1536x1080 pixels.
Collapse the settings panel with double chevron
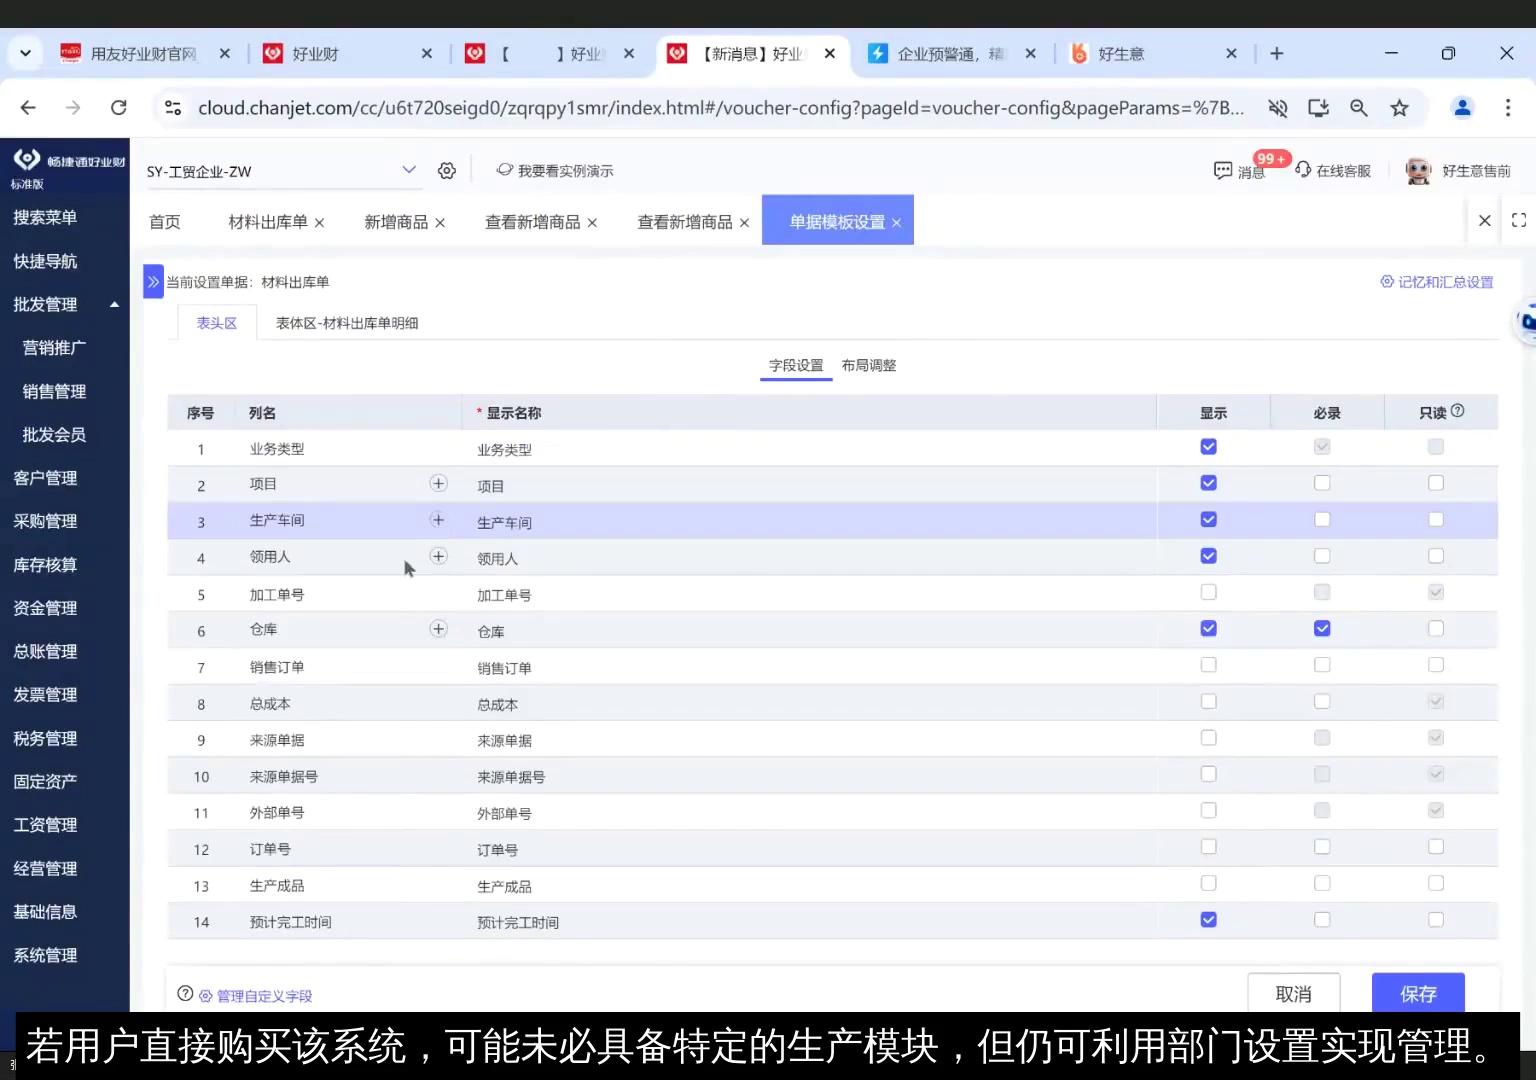[152, 281]
